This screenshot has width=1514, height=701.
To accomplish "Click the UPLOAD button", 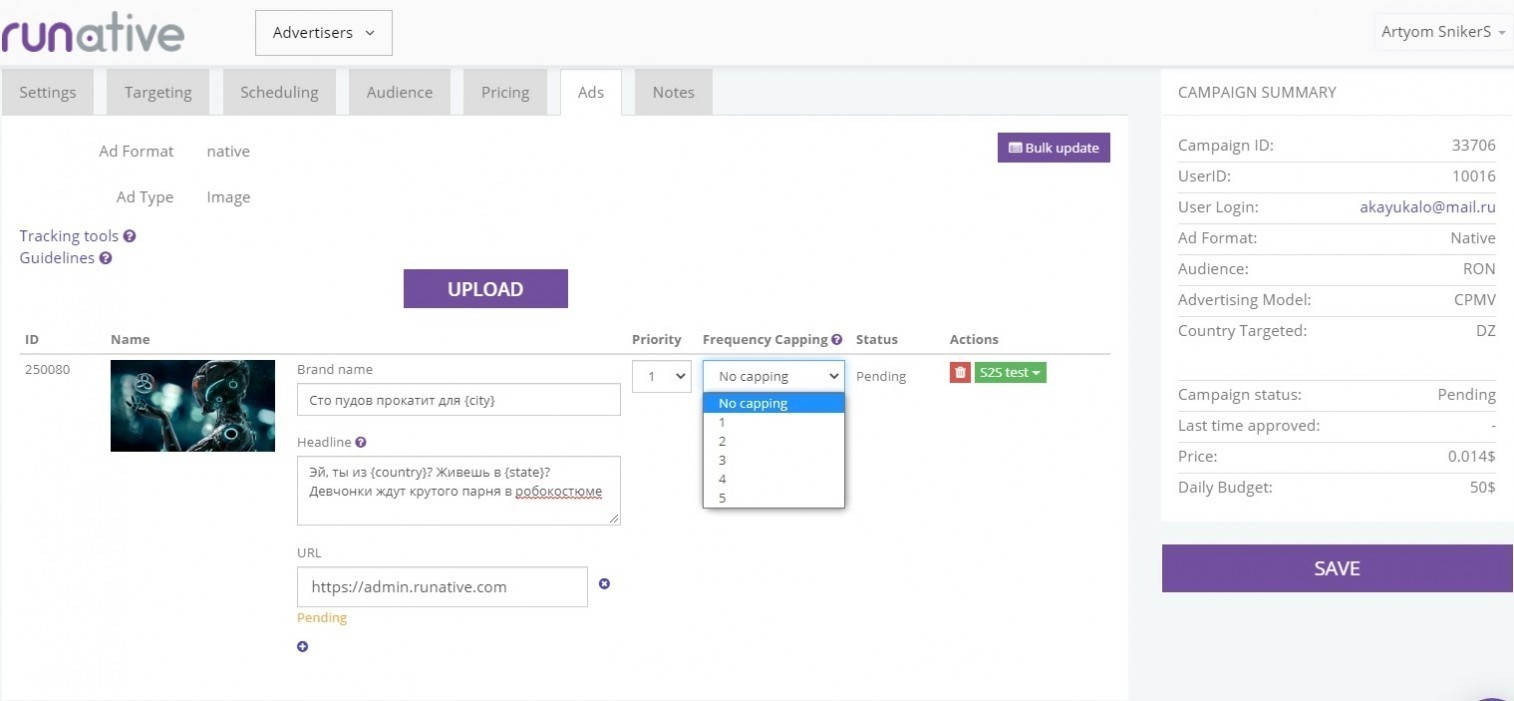I will click(486, 289).
